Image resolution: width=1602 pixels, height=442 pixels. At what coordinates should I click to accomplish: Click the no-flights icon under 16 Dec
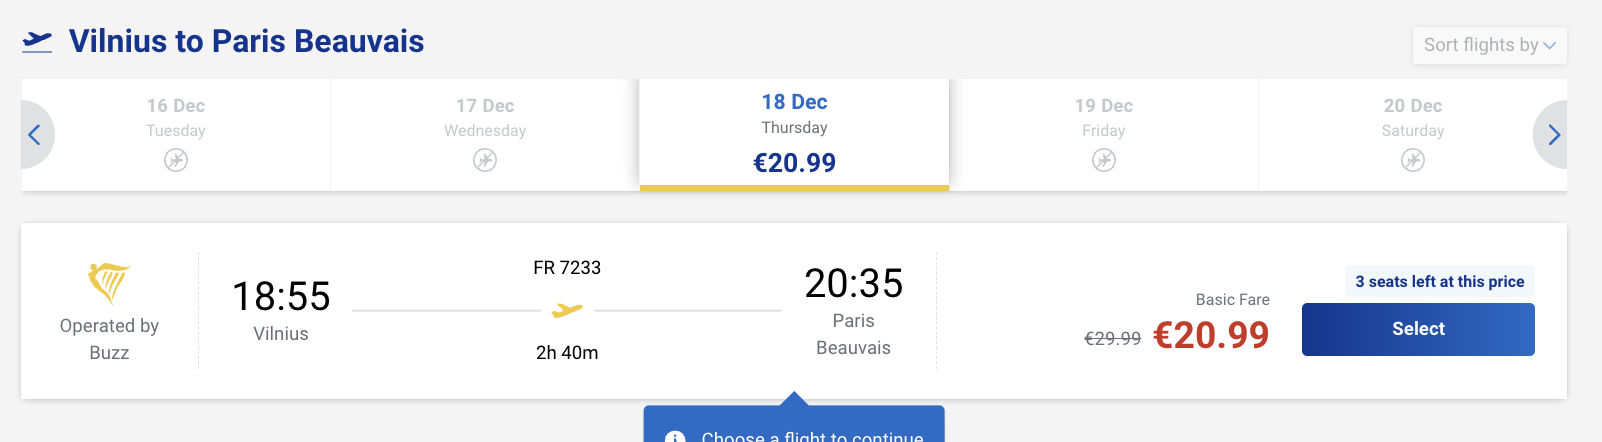pyautogui.click(x=176, y=160)
